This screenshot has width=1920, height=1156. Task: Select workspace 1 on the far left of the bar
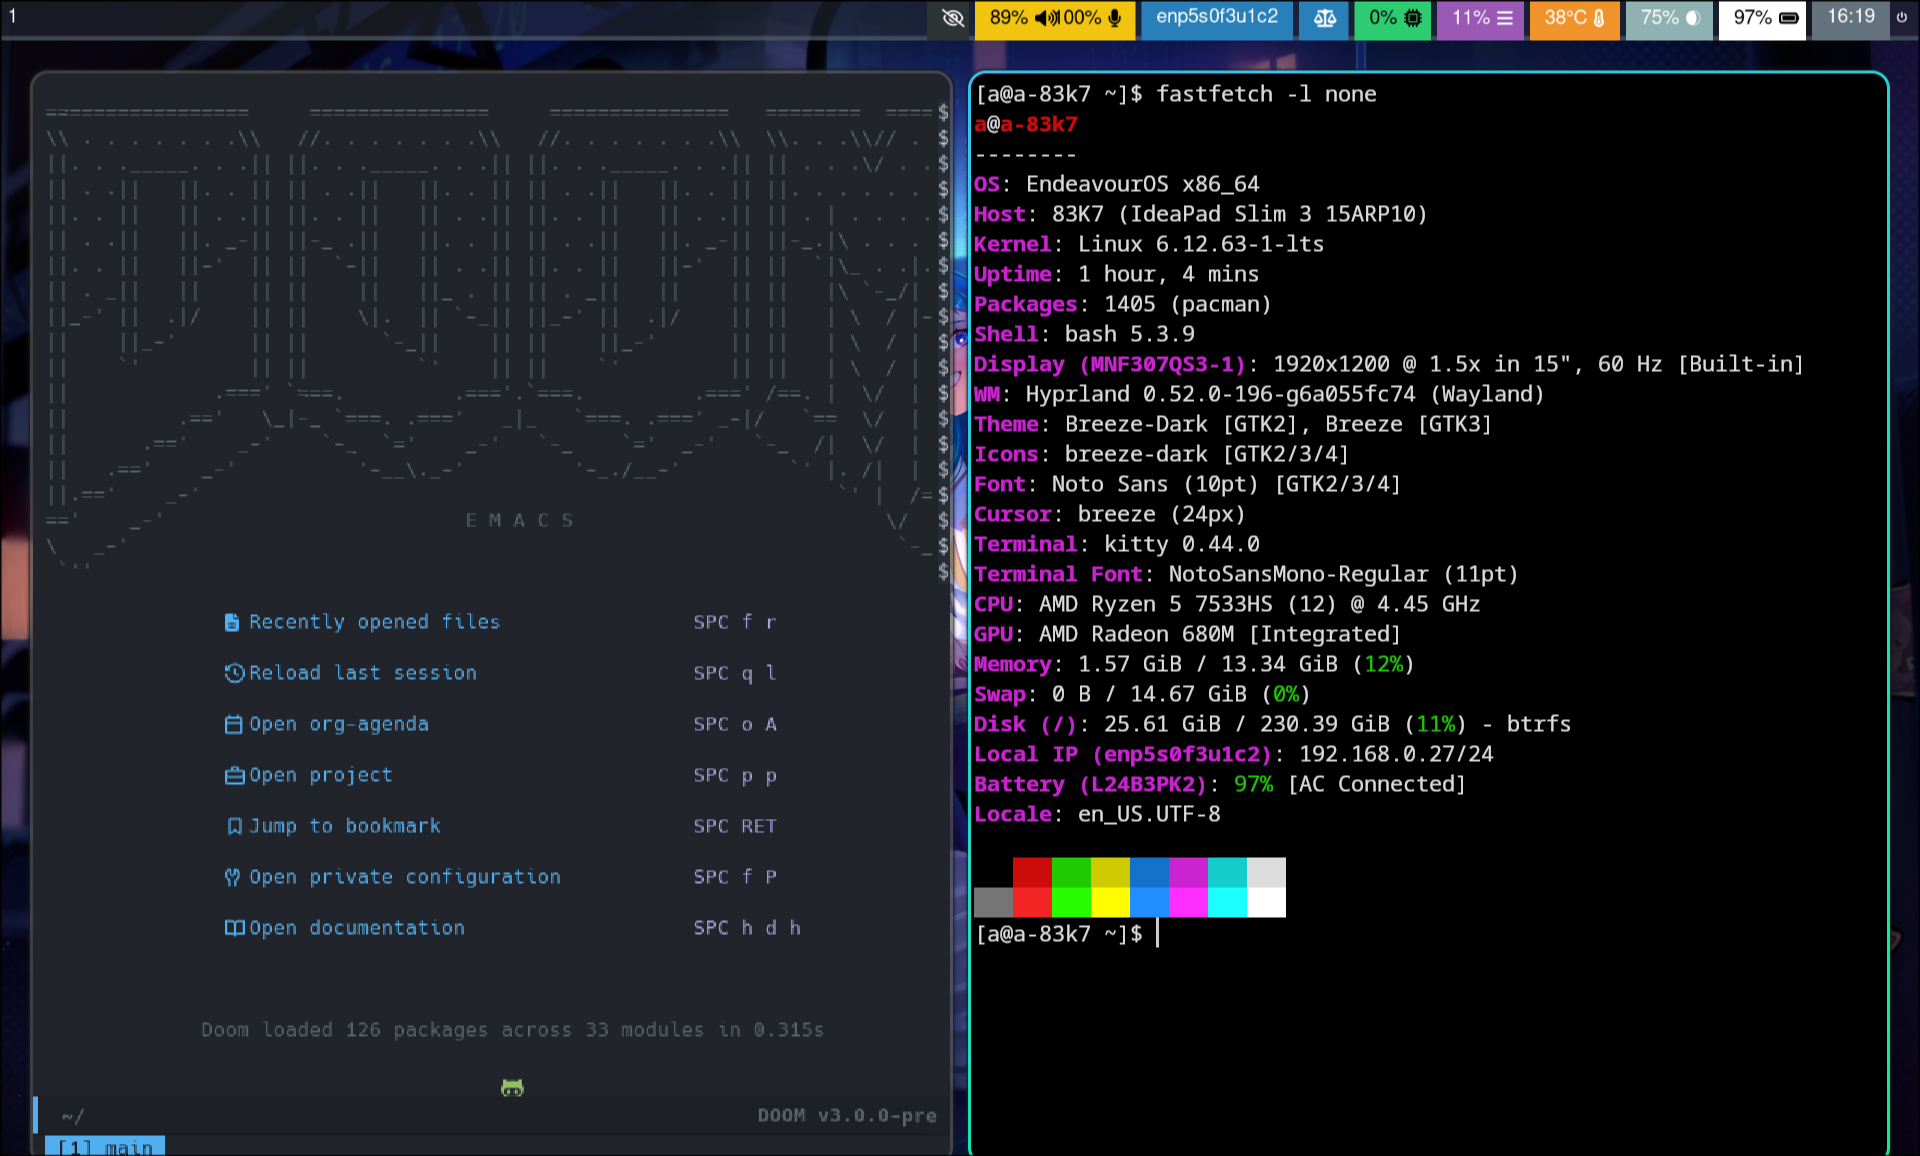(13, 16)
